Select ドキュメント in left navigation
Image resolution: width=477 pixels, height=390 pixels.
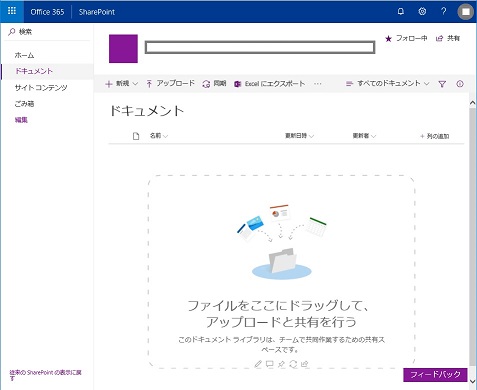(x=47, y=71)
